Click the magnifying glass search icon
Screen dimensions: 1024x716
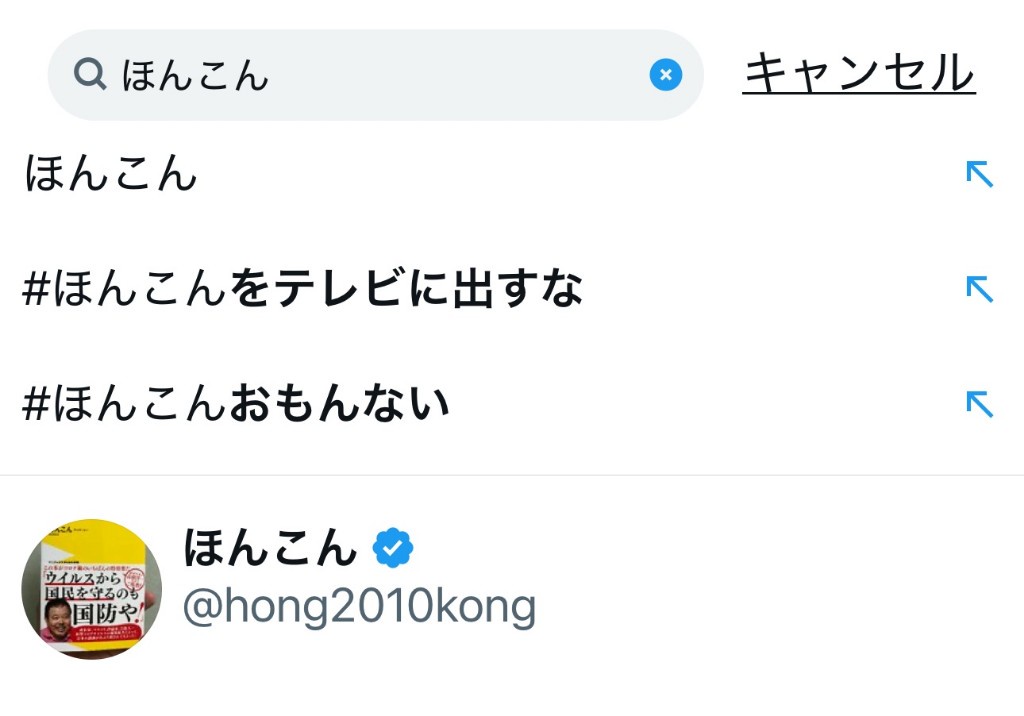(90, 75)
